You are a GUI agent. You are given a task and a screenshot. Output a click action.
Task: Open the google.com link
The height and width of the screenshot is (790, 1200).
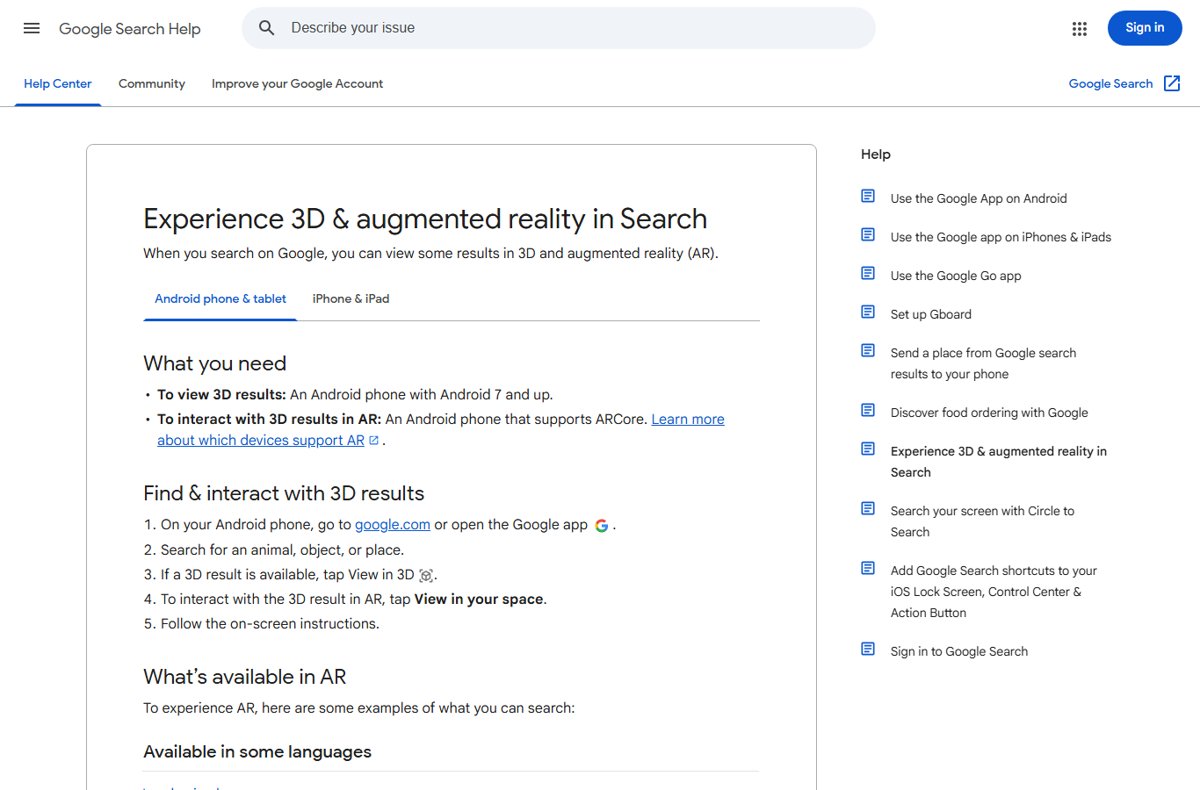click(393, 524)
